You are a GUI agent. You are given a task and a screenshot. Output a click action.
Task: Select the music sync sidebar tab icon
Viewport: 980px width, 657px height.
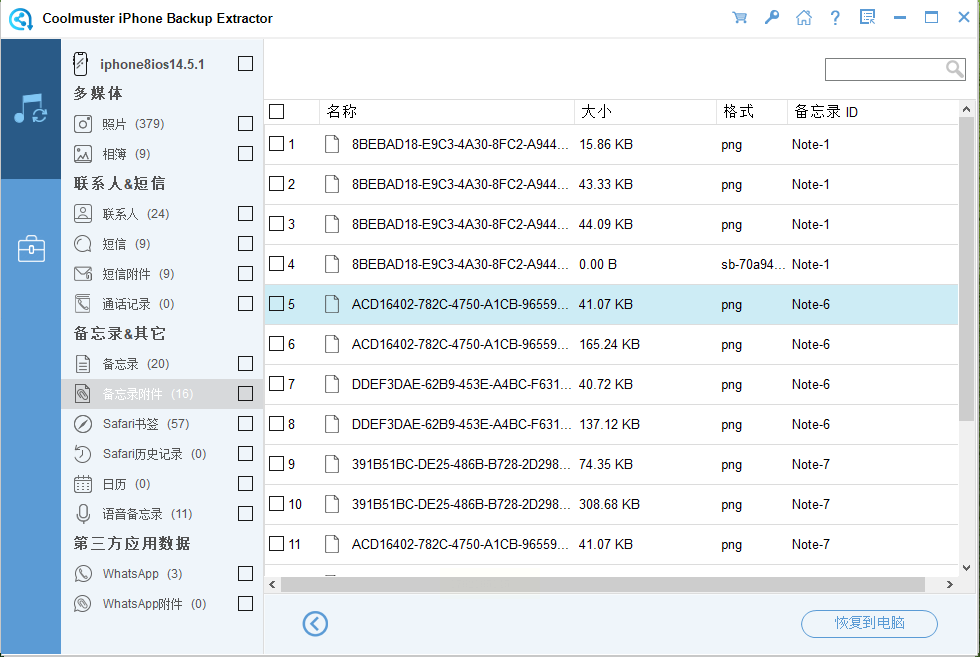(x=30, y=109)
